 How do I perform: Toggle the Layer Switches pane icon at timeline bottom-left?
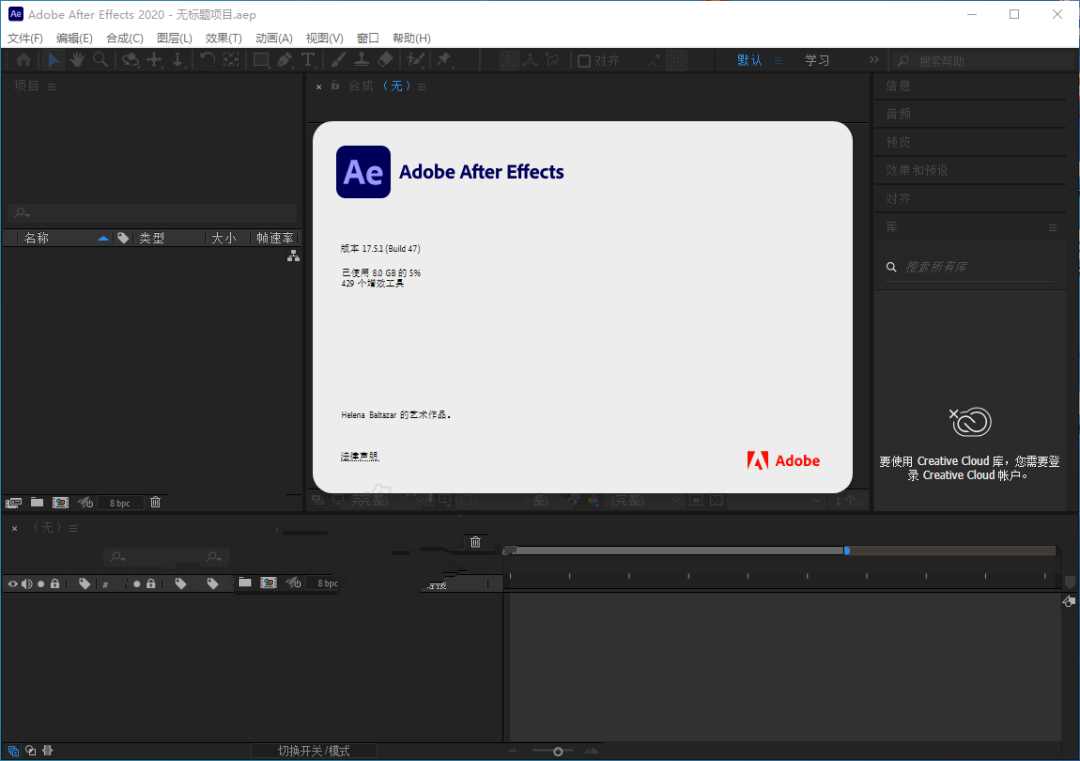[13, 751]
